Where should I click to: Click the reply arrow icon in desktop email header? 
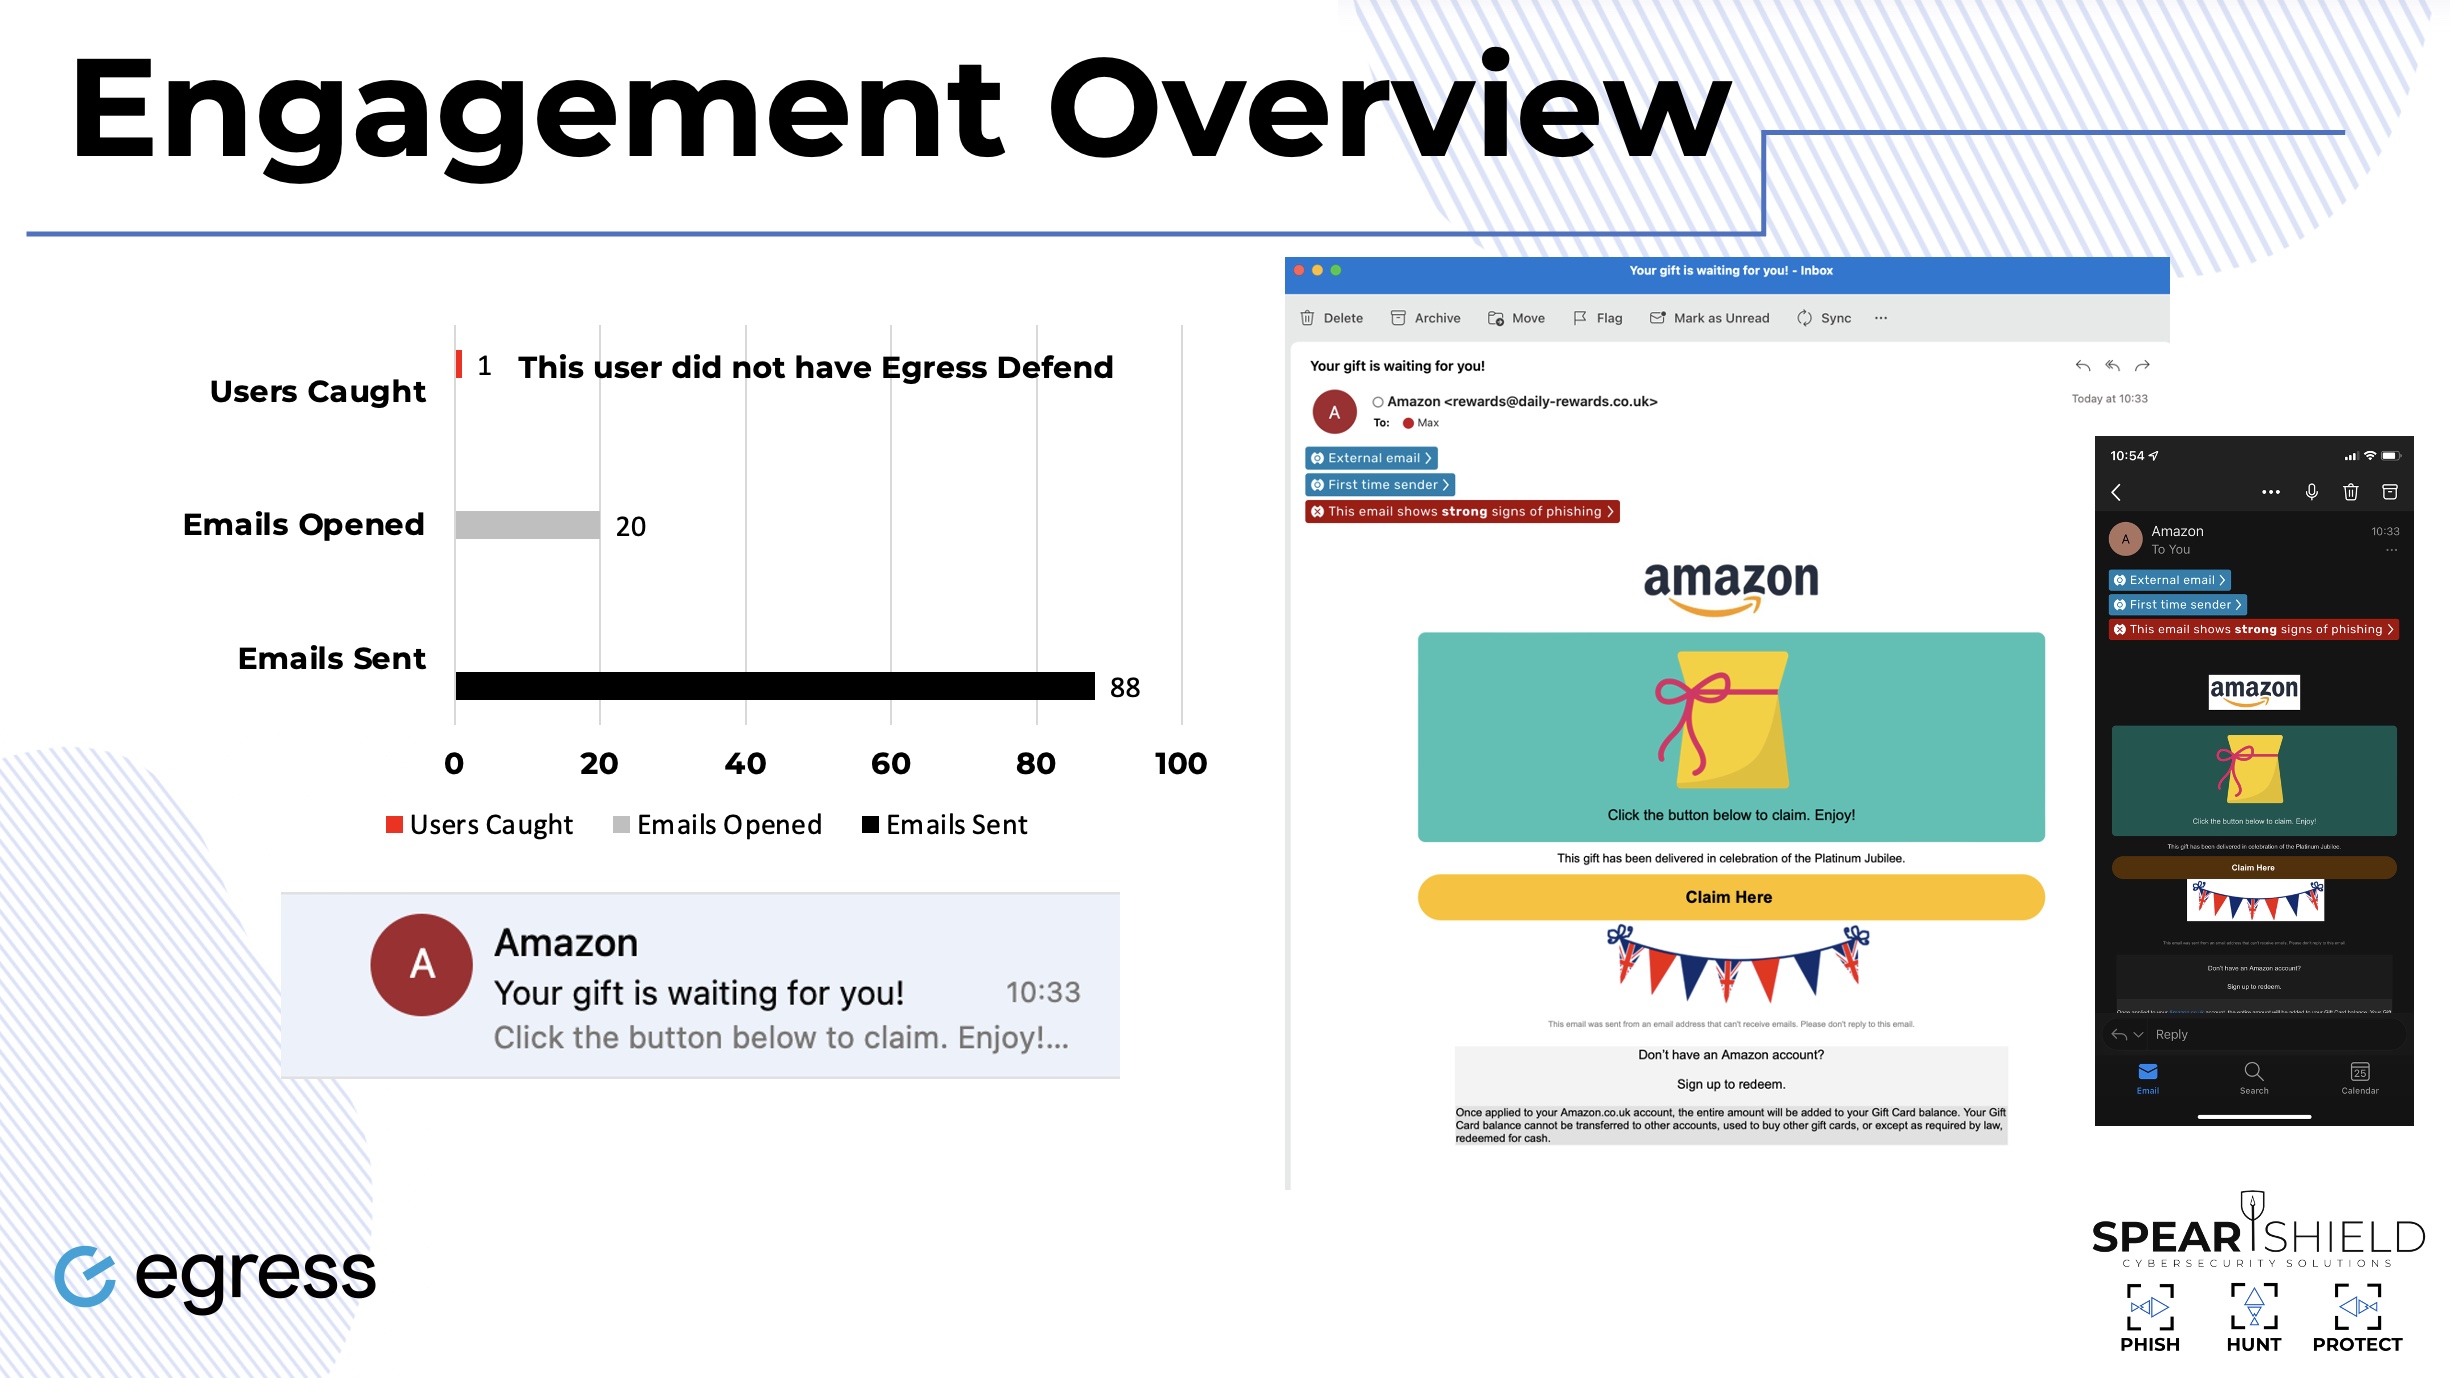2083,366
